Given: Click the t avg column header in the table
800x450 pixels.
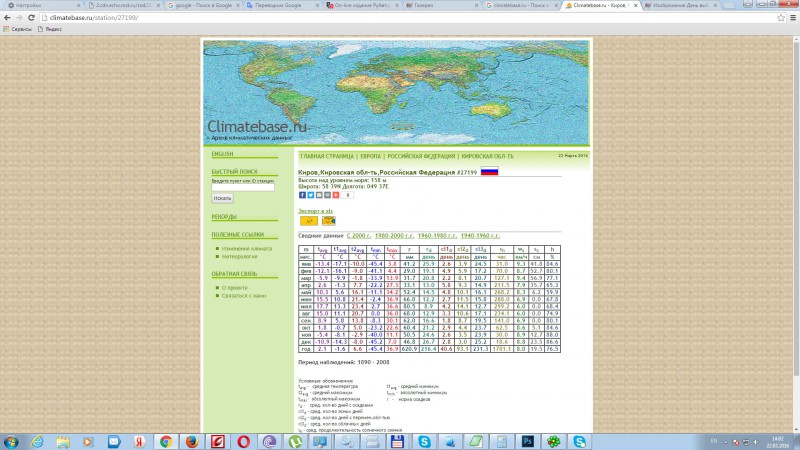Looking at the screenshot, I should tap(322, 249).
